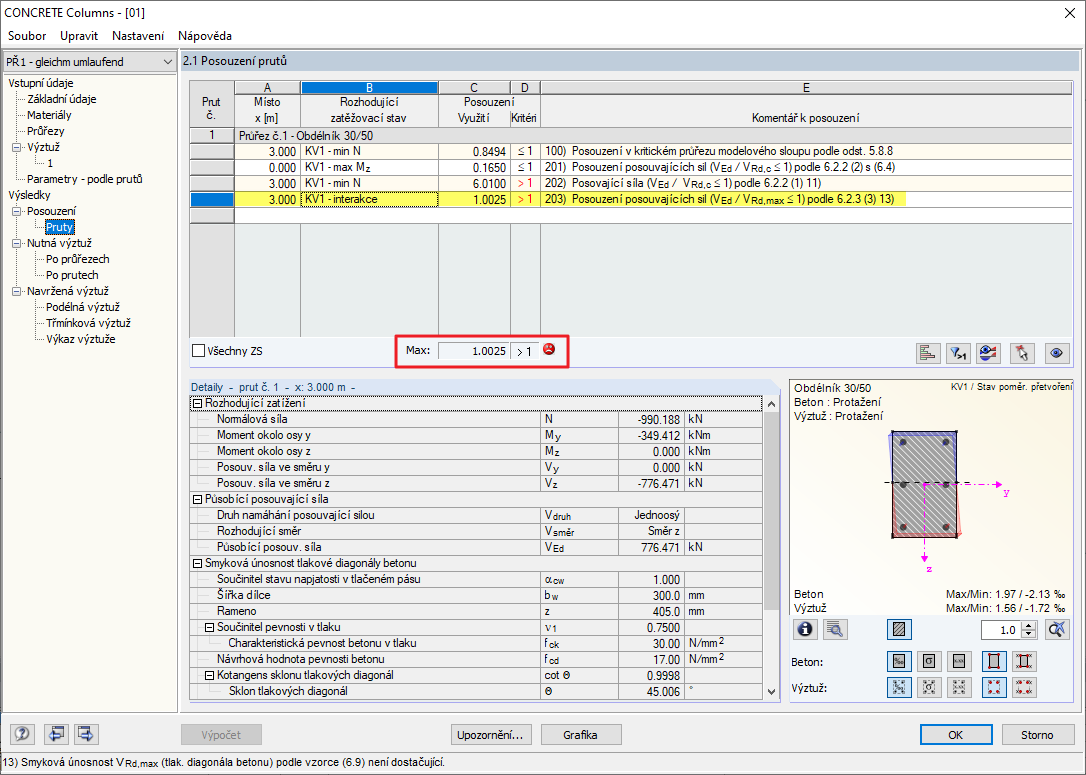Viewport: 1086px width, 775px height.
Task: Collapse Kotangens sklonu tlakových diagonál row
Action: tap(209, 675)
